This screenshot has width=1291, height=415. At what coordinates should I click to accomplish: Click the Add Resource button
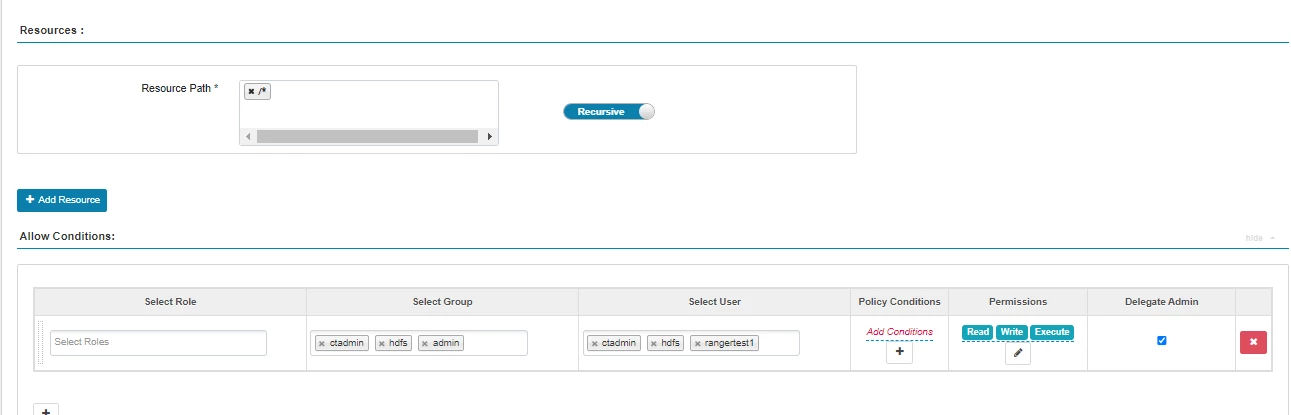pyautogui.click(x=62, y=200)
